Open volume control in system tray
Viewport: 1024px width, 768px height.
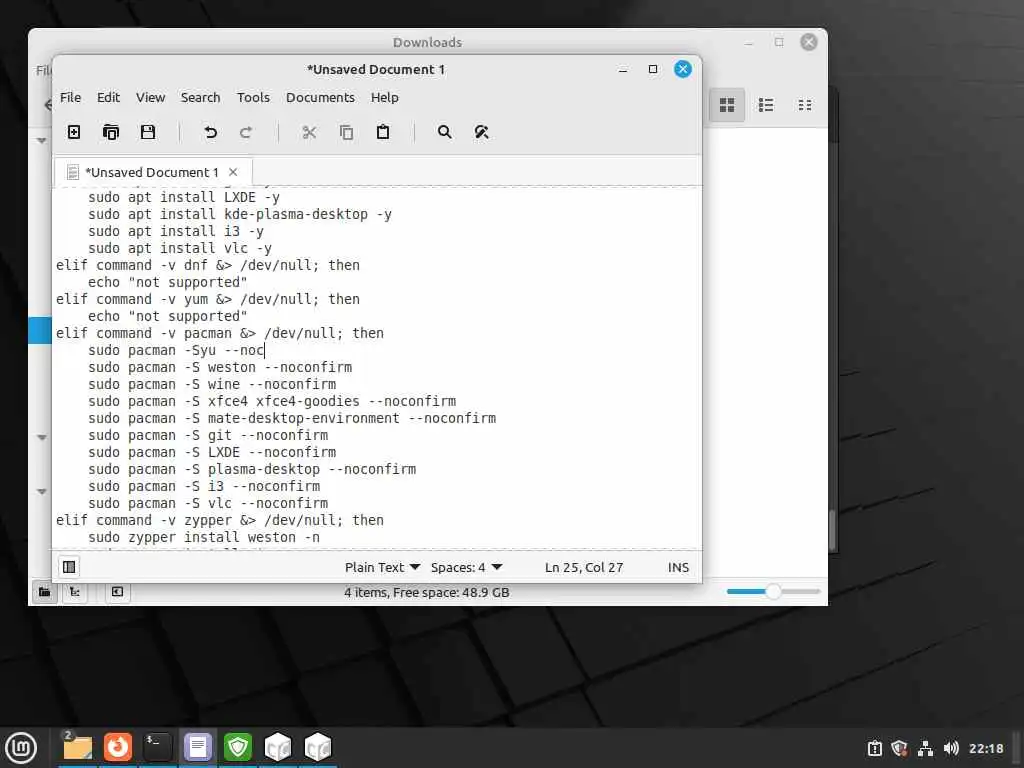pyautogui.click(x=951, y=748)
